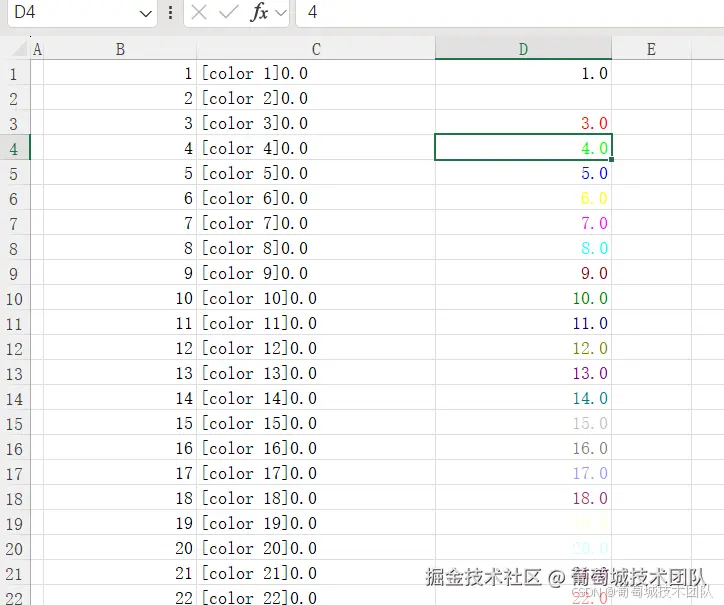The width and height of the screenshot is (724, 605).
Task: Select row 4 header
Action: pyautogui.click(x=15, y=148)
